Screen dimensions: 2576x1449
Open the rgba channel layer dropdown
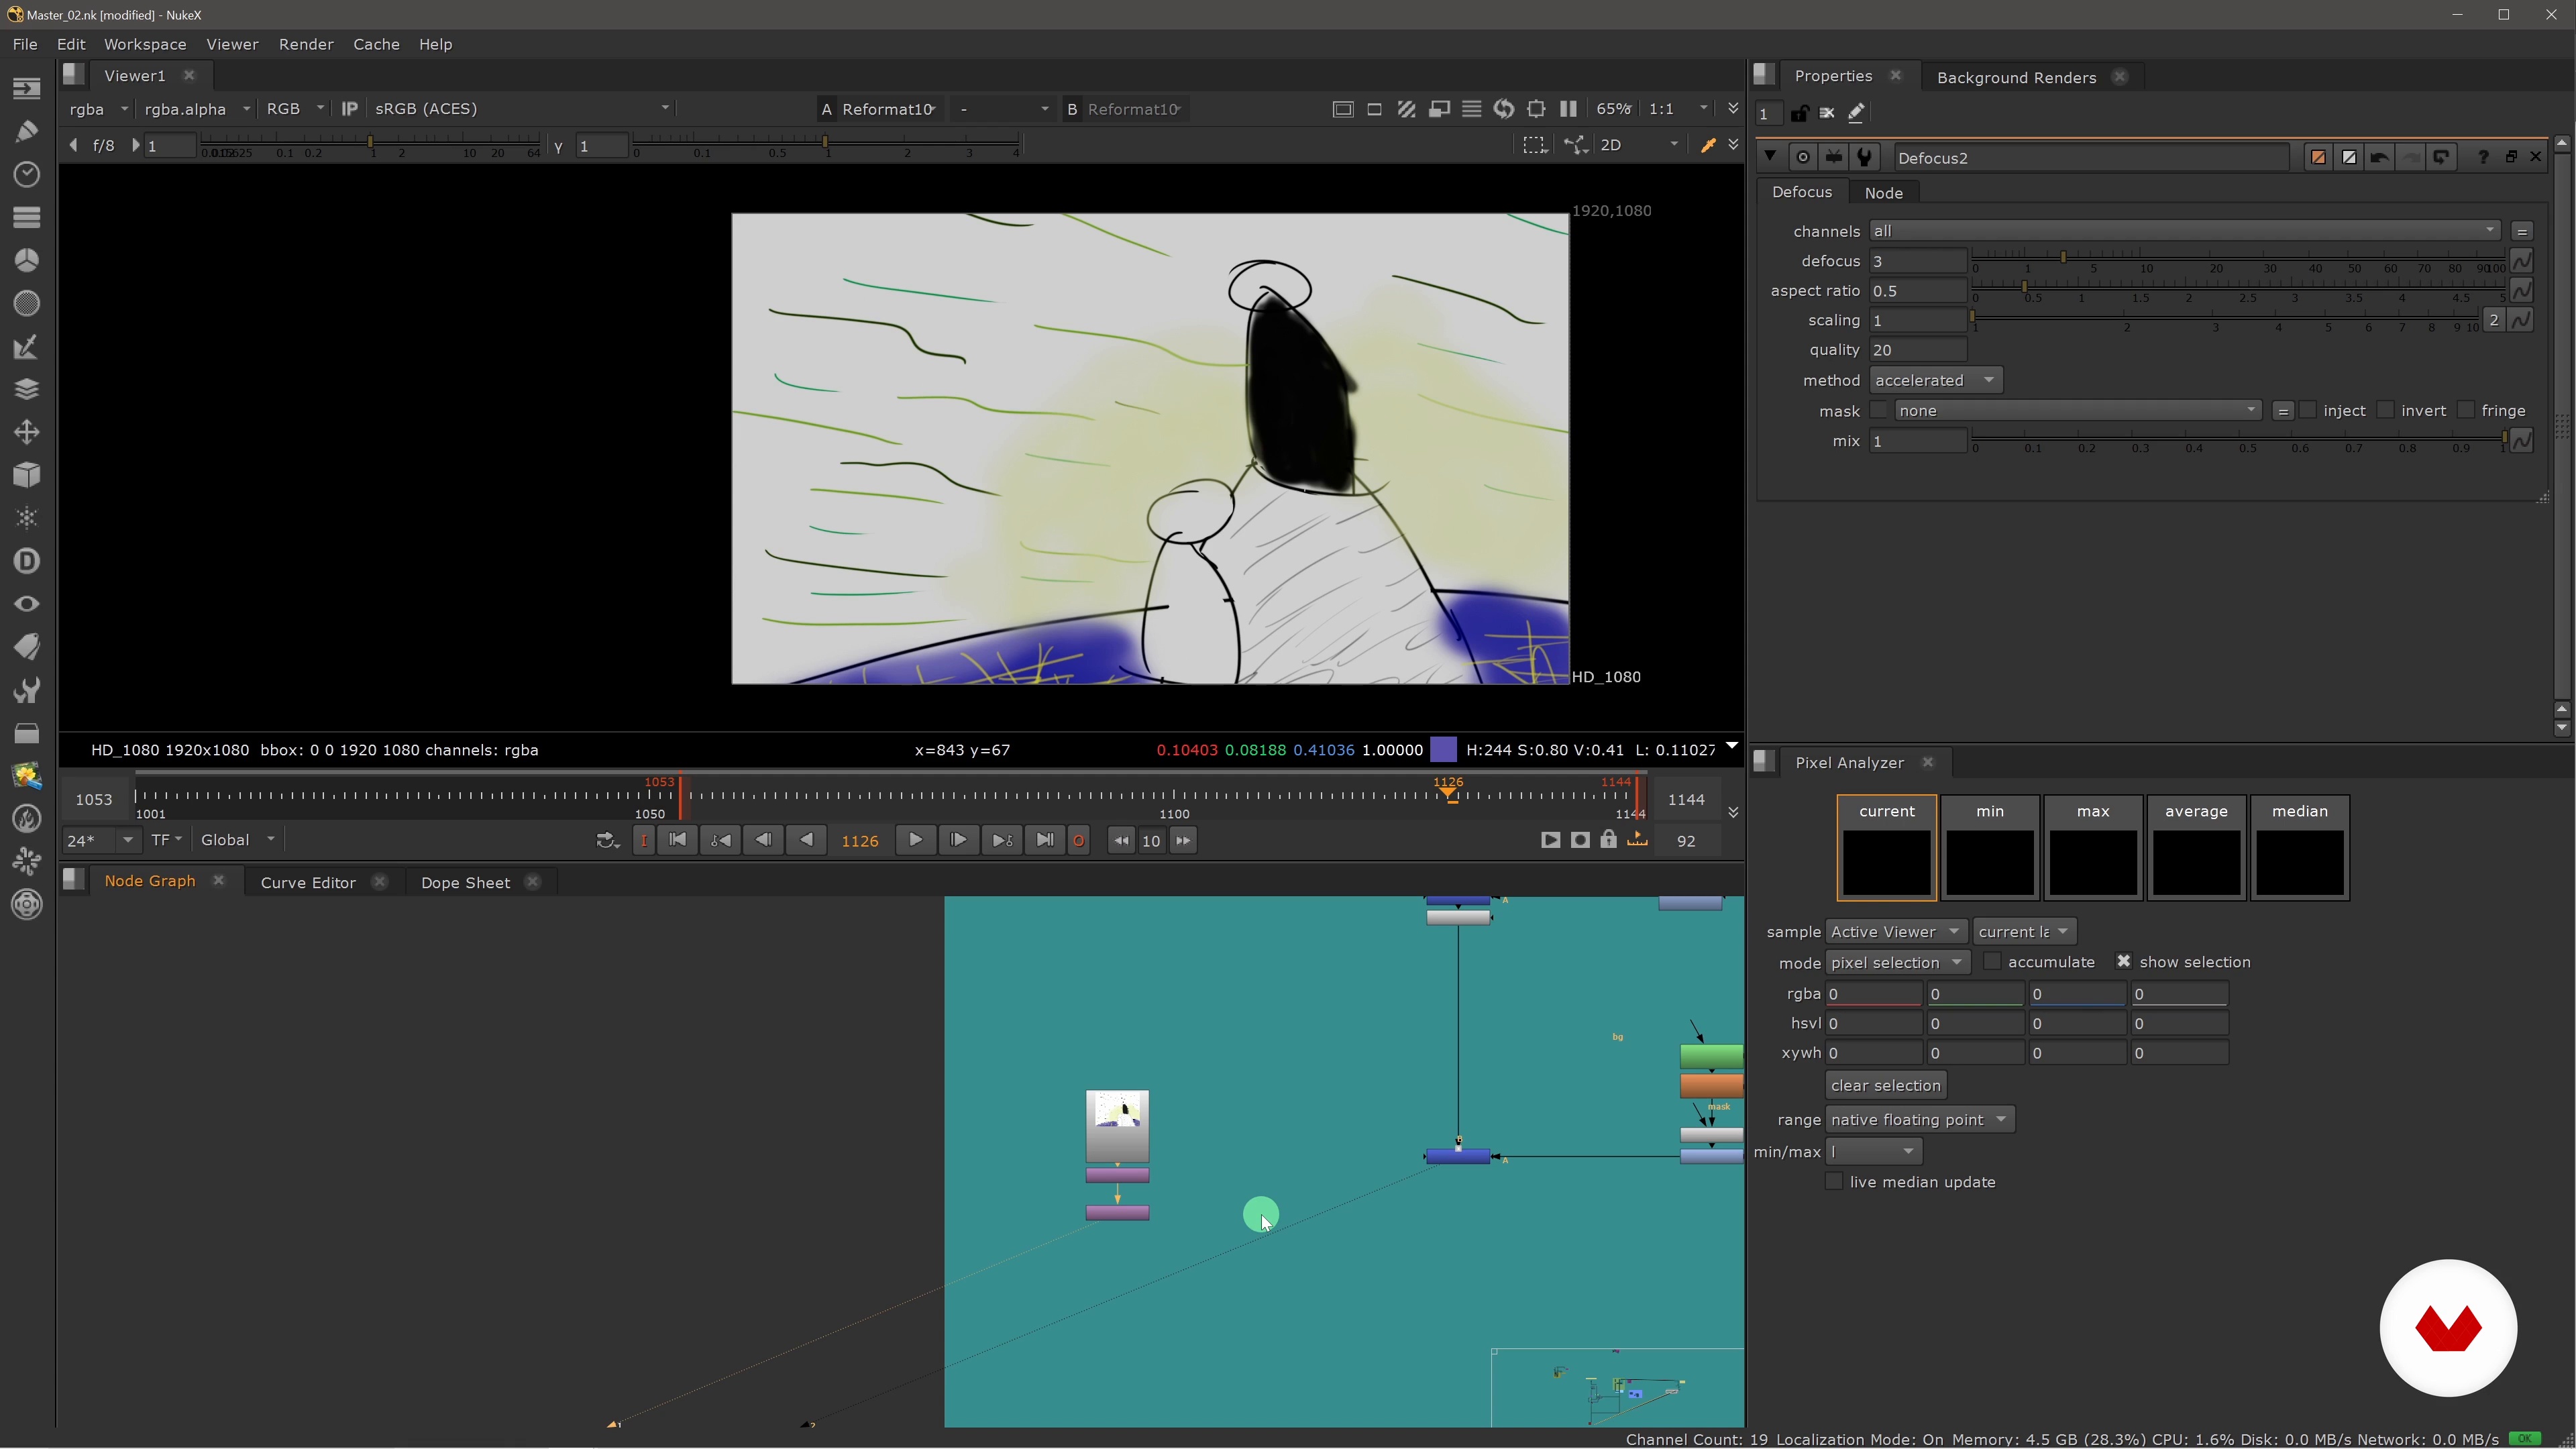pos(98,109)
